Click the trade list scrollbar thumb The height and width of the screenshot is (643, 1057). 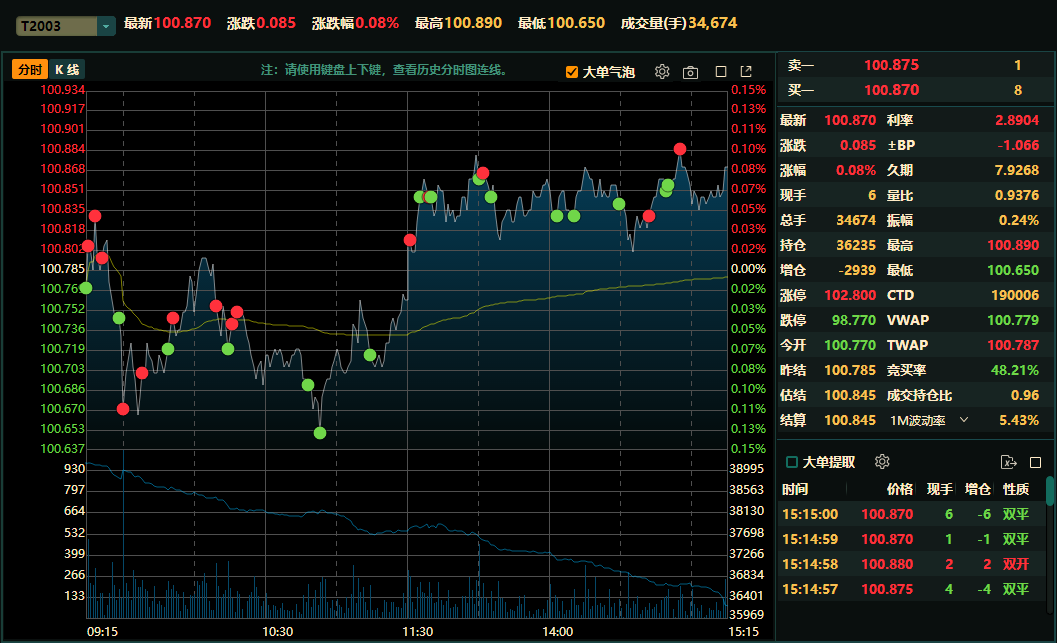pos(1050,491)
